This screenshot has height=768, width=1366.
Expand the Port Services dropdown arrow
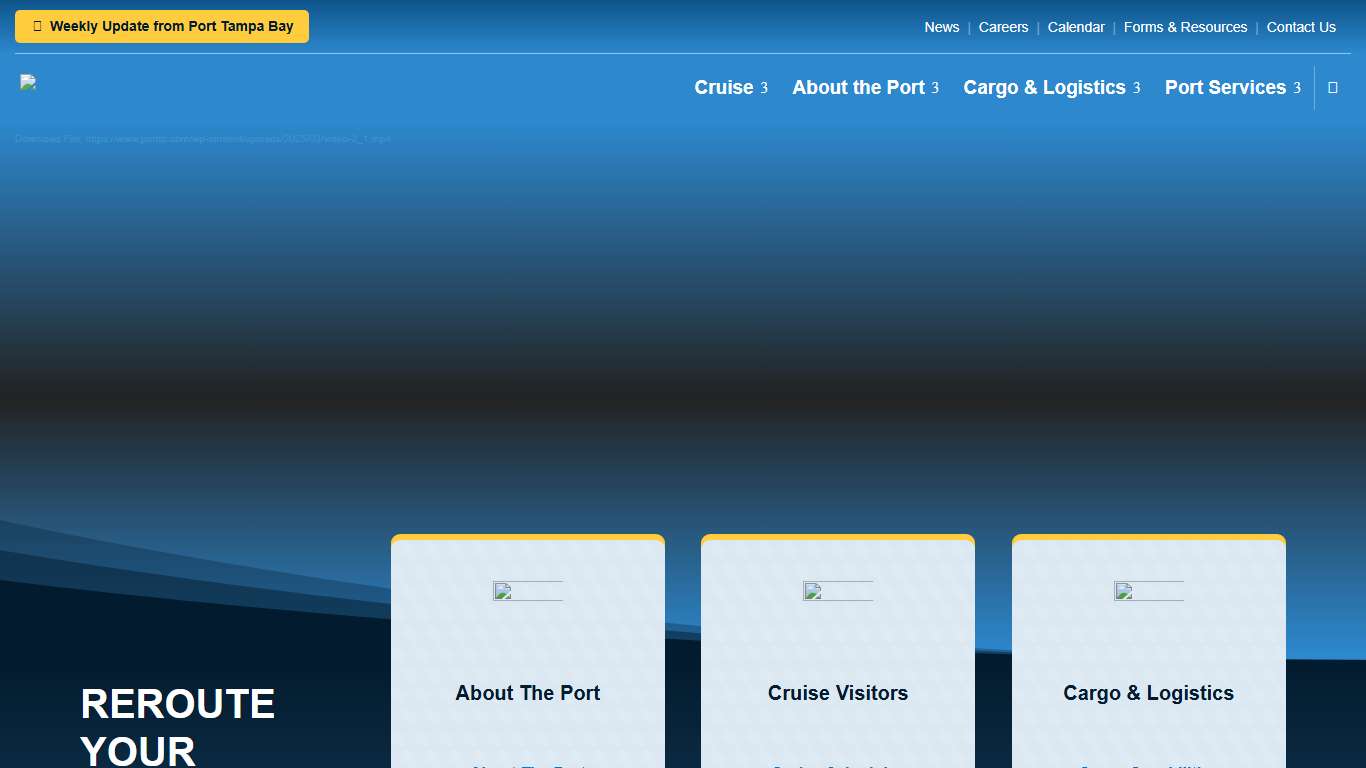tap(1297, 88)
